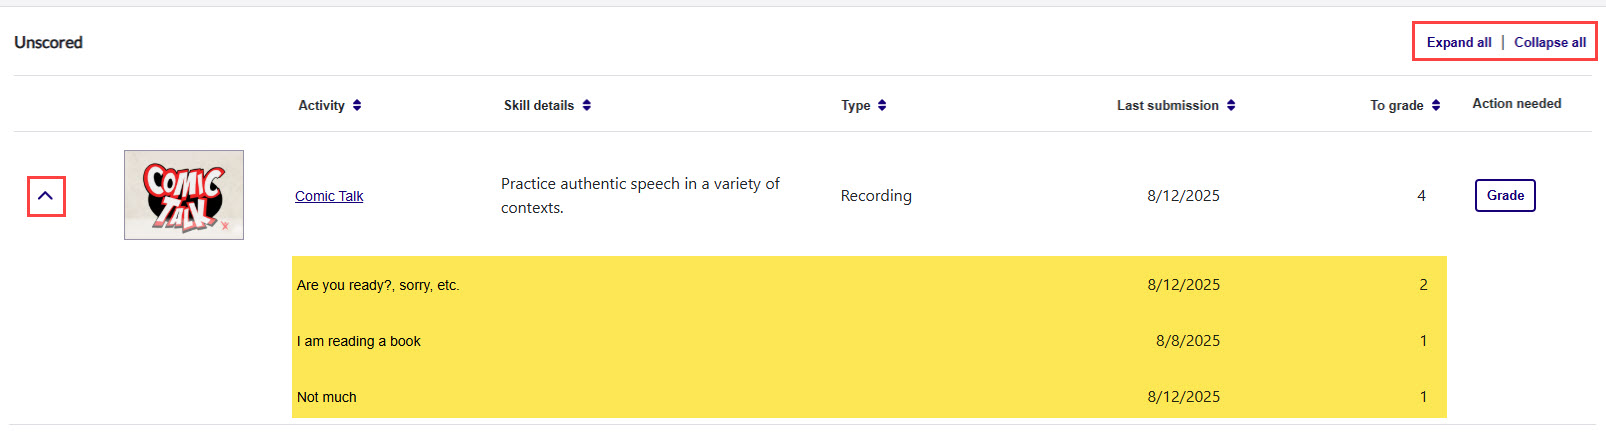Sort by Last submission arrows
The width and height of the screenshot is (1606, 432).
1231,106
